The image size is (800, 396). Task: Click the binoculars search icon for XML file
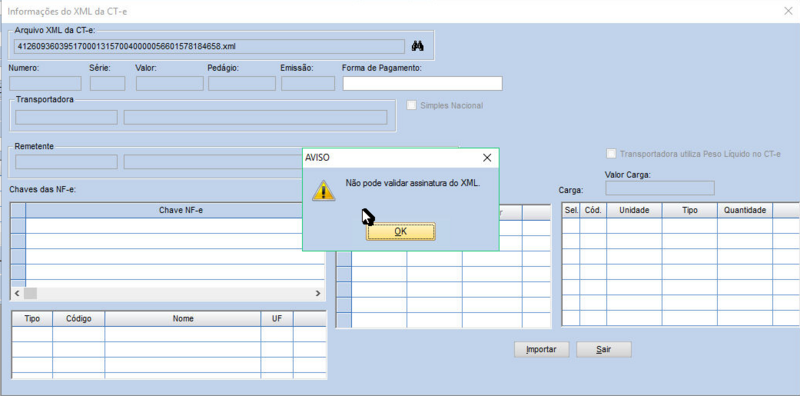click(x=418, y=46)
